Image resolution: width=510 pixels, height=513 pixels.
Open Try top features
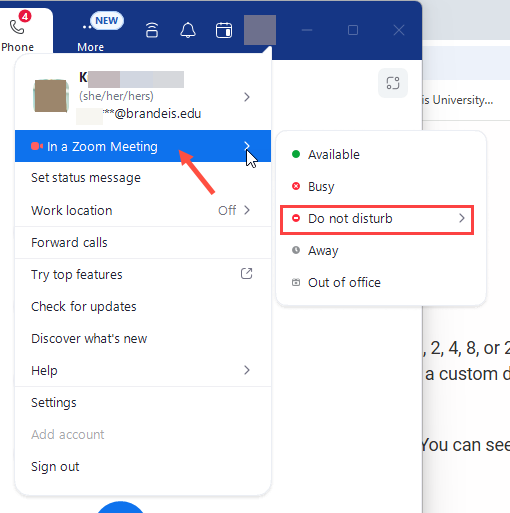pos(143,274)
